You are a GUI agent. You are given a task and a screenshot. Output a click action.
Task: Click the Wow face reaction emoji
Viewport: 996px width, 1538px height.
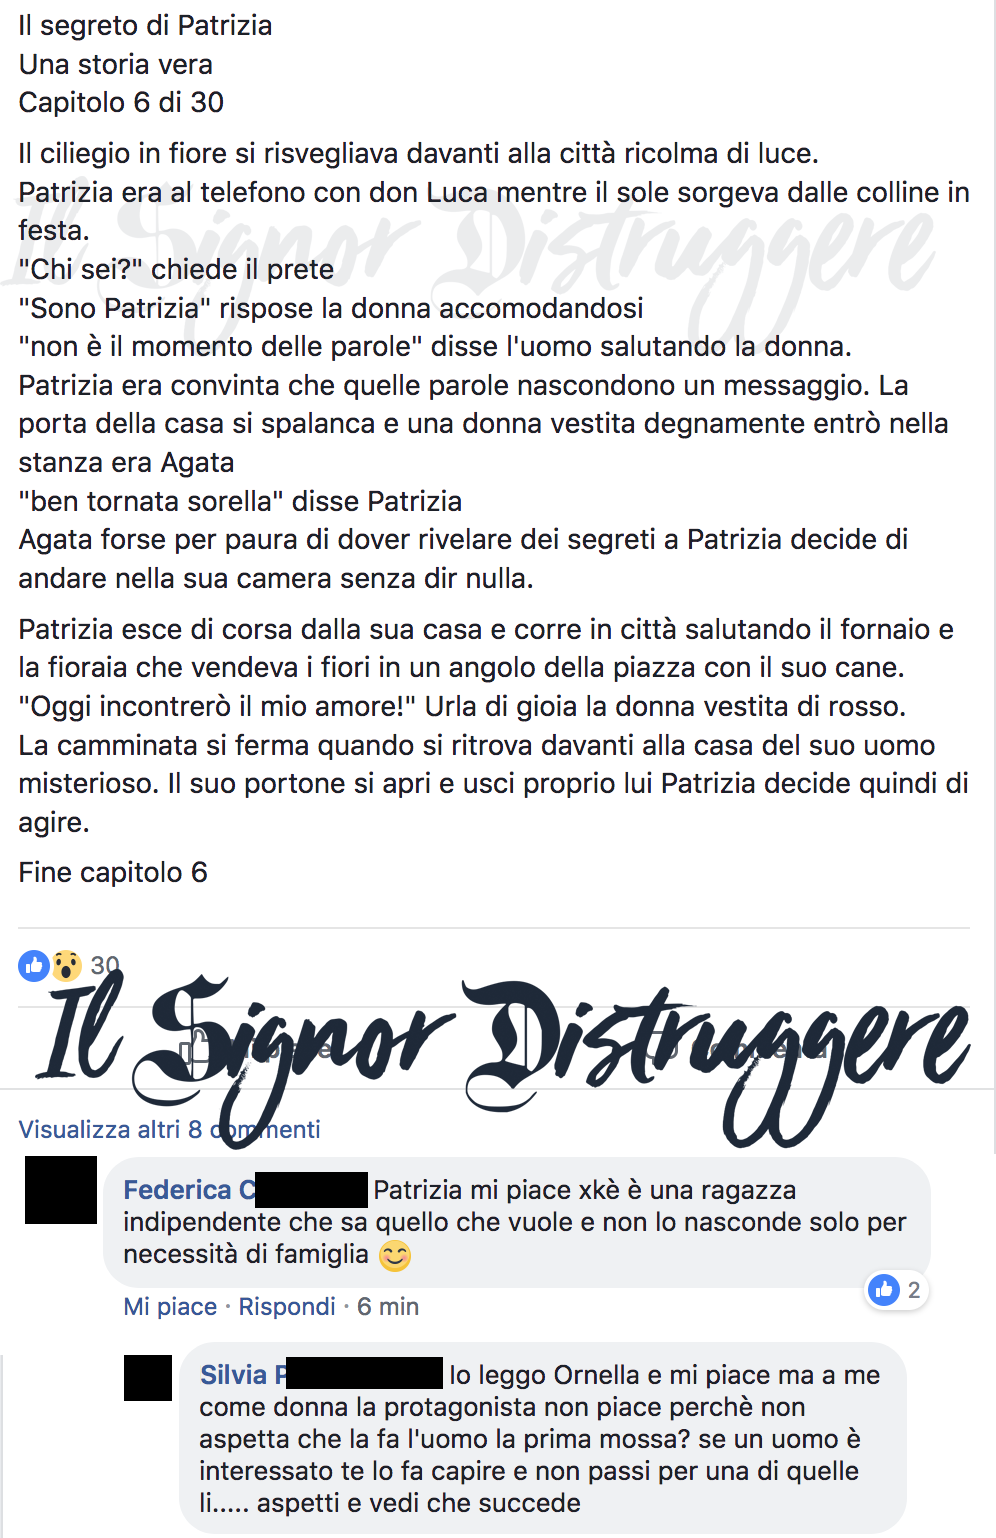click(67, 966)
